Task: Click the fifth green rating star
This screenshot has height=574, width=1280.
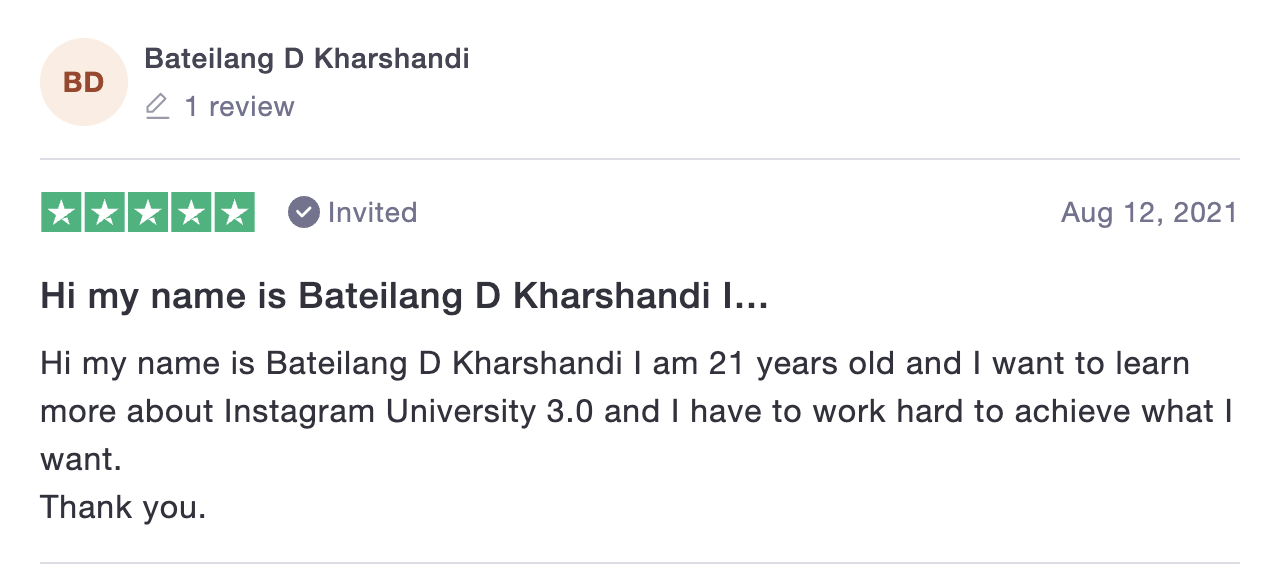Action: [x=235, y=212]
